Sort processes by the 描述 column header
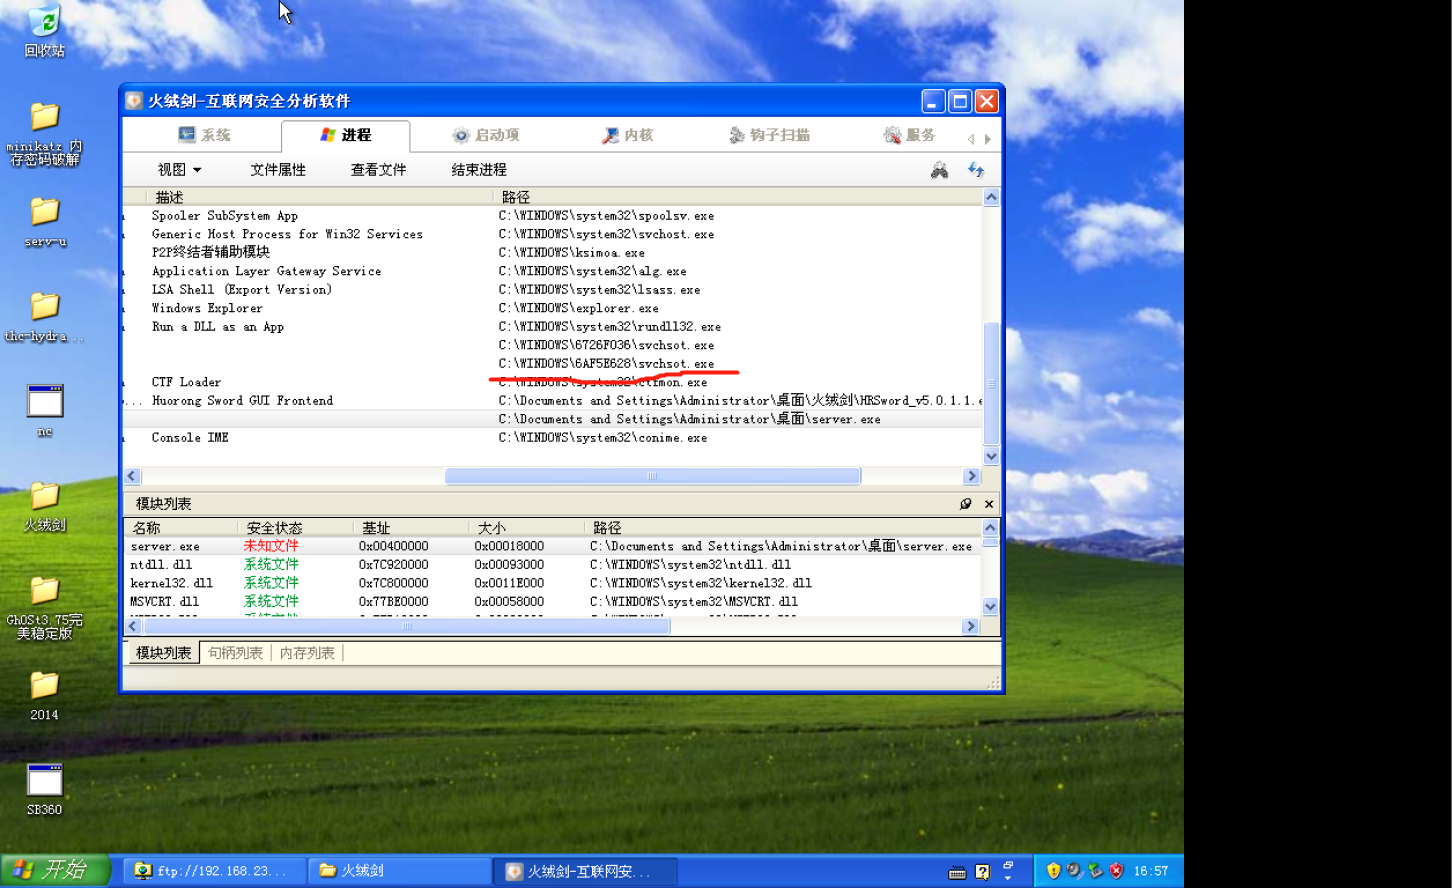This screenshot has height=888, width=1452. (x=320, y=197)
